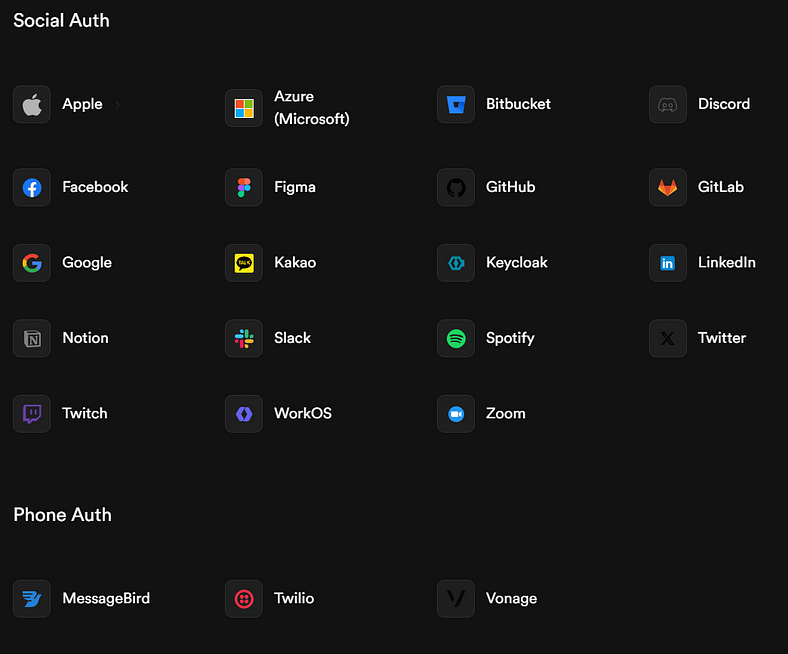The image size is (788, 654).
Task: Click the Twitch logo icon
Action: point(32,414)
